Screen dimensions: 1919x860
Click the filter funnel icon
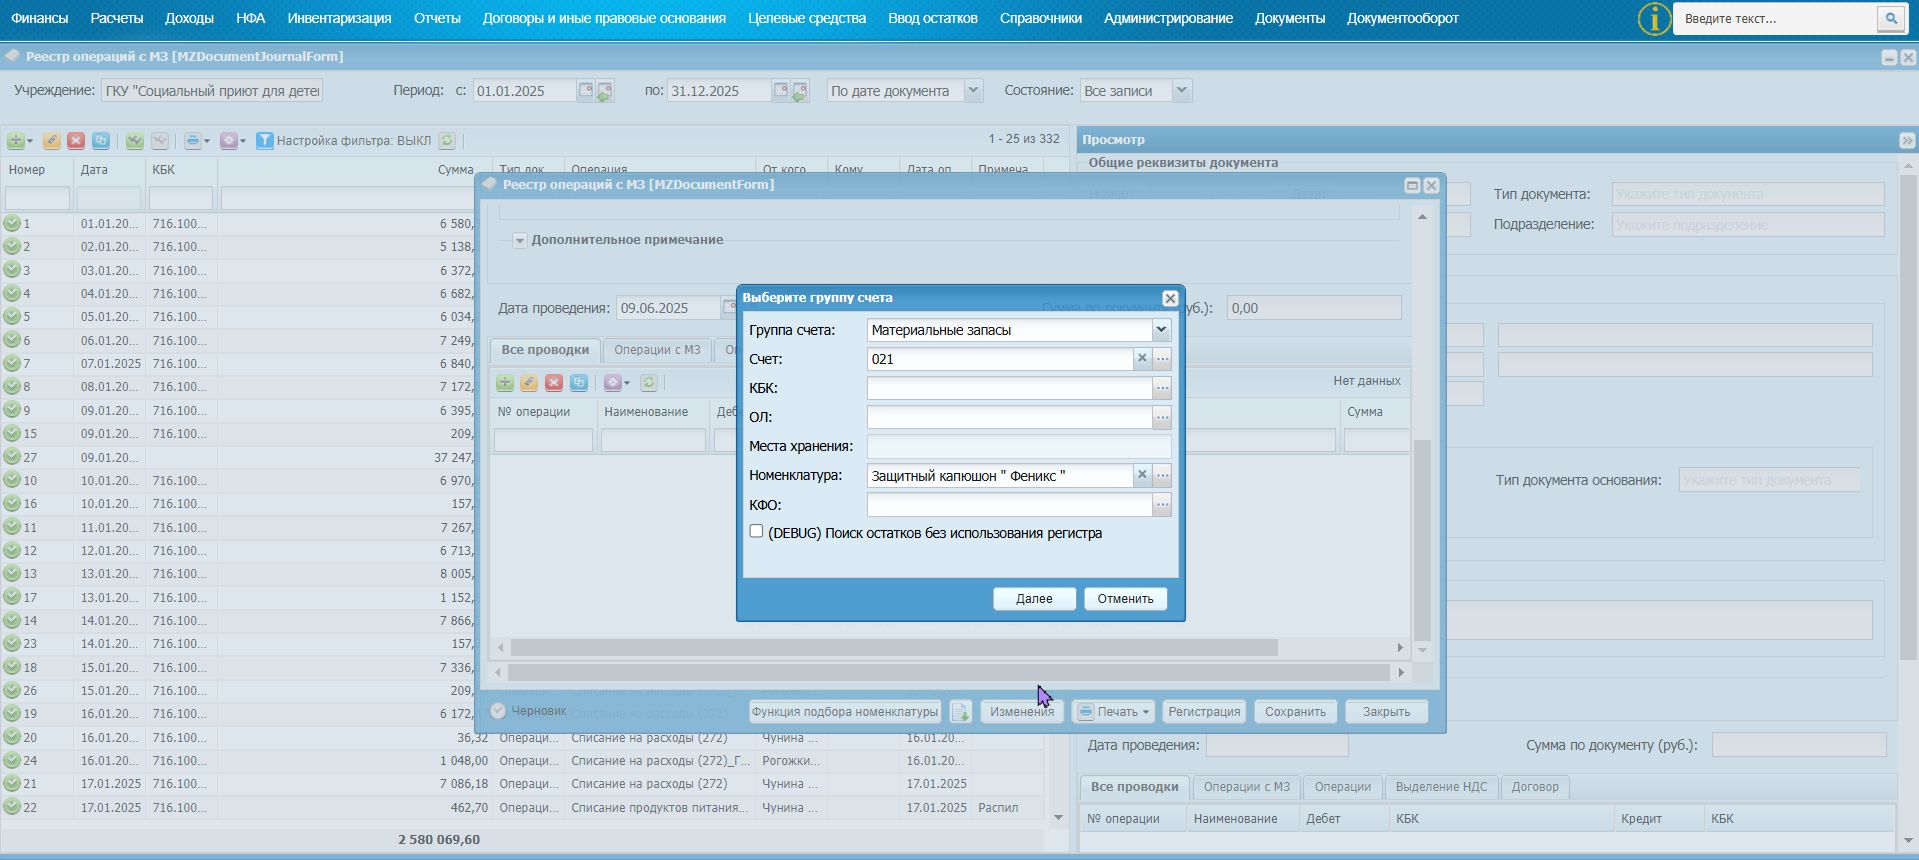point(264,141)
